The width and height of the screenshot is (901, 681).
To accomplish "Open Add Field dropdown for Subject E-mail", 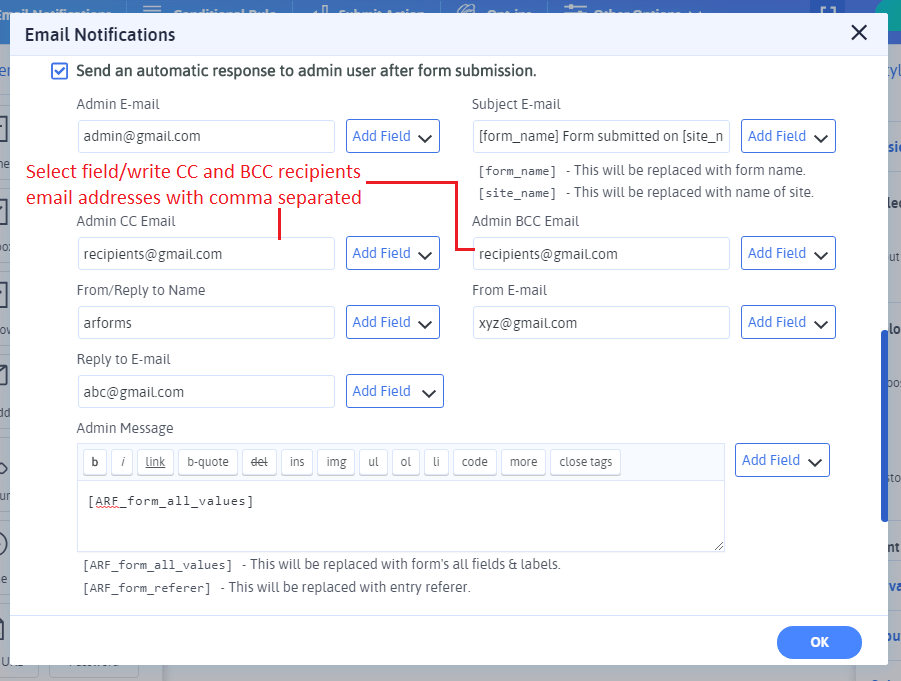I will point(788,137).
